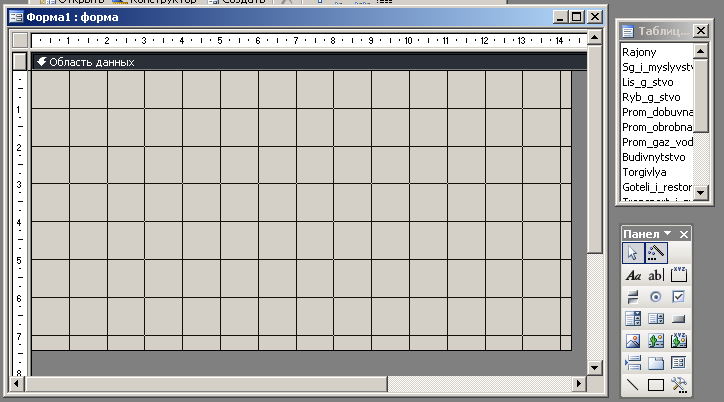Click the Область данных section bar
The image size is (724, 402).
pos(309,62)
